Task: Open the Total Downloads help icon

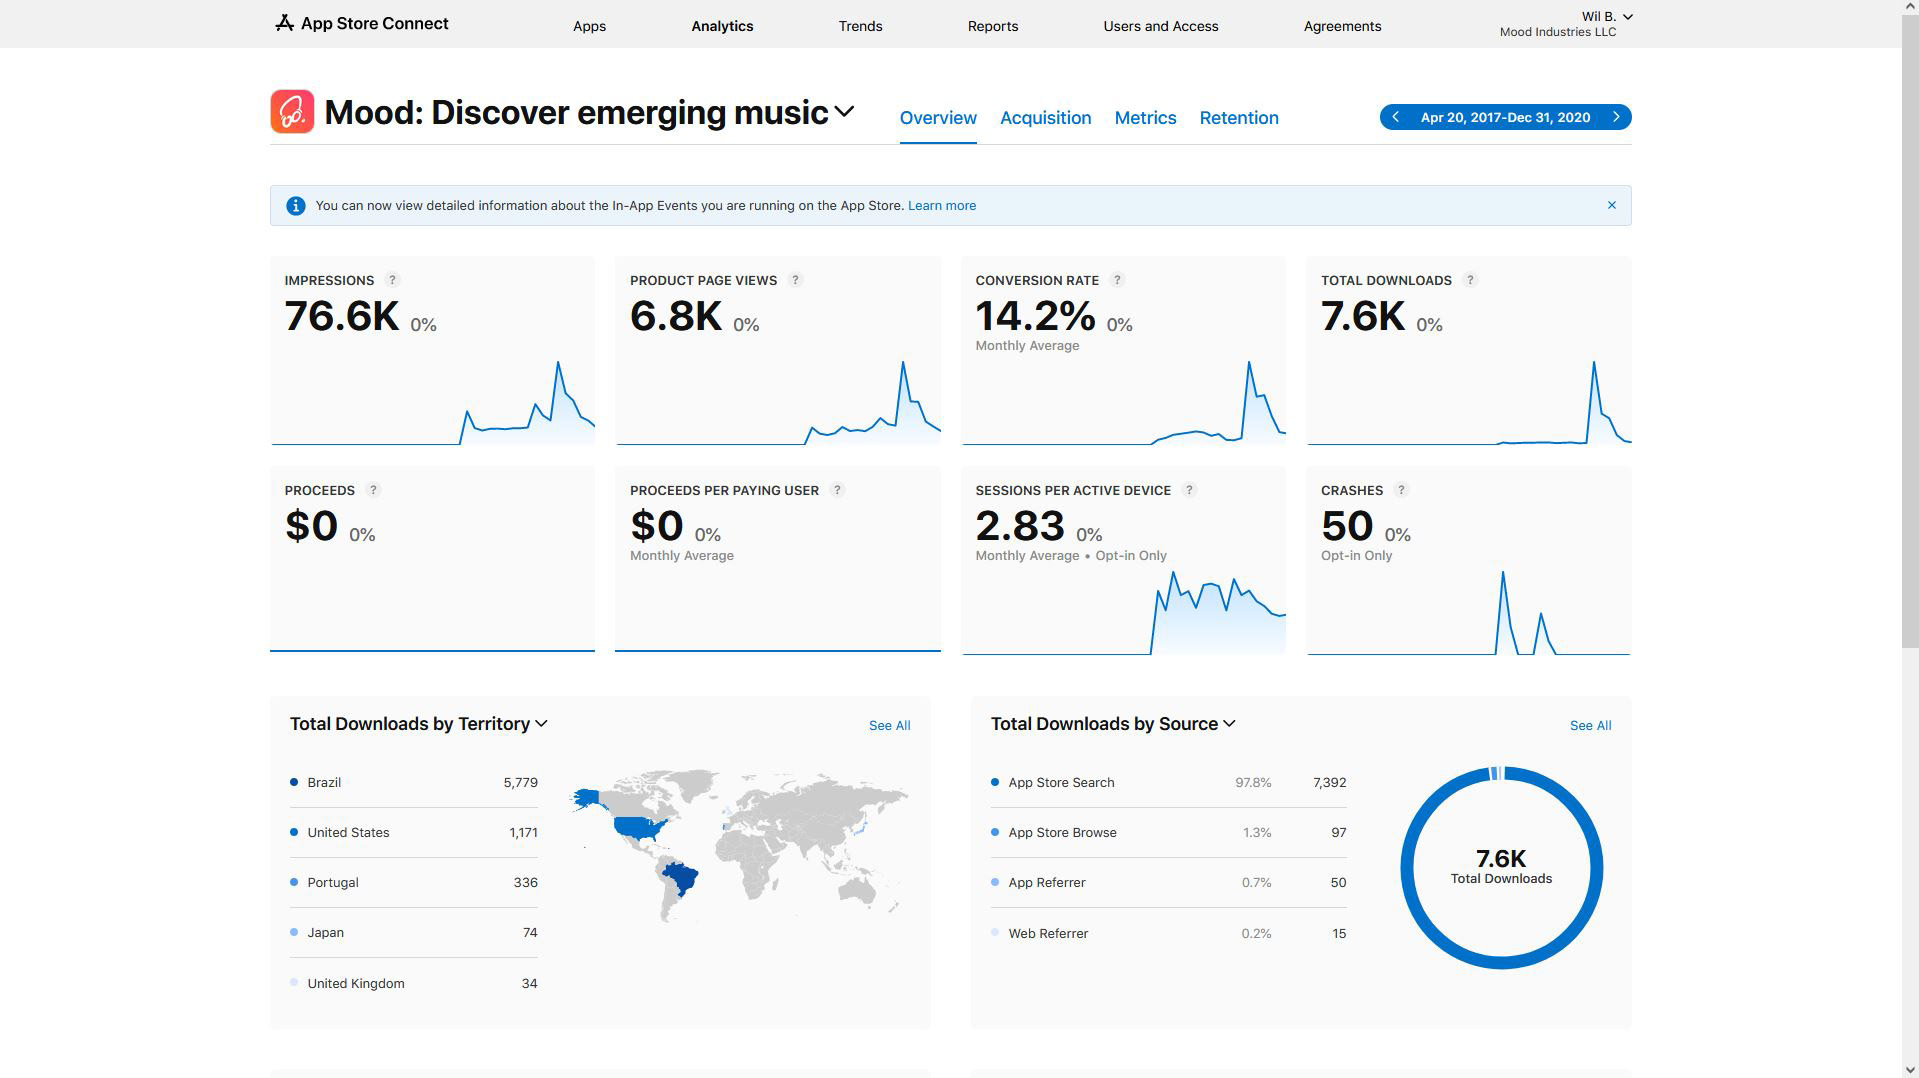Action: pos(1470,280)
